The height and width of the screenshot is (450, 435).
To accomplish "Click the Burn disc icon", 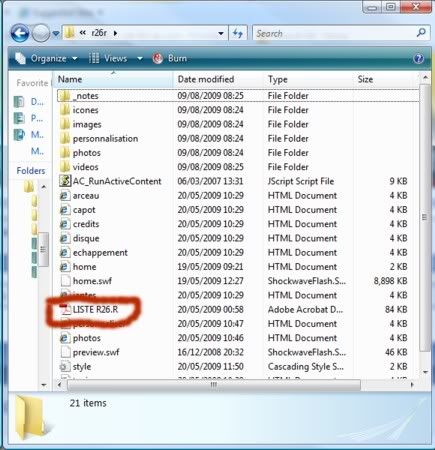I will [x=157, y=59].
